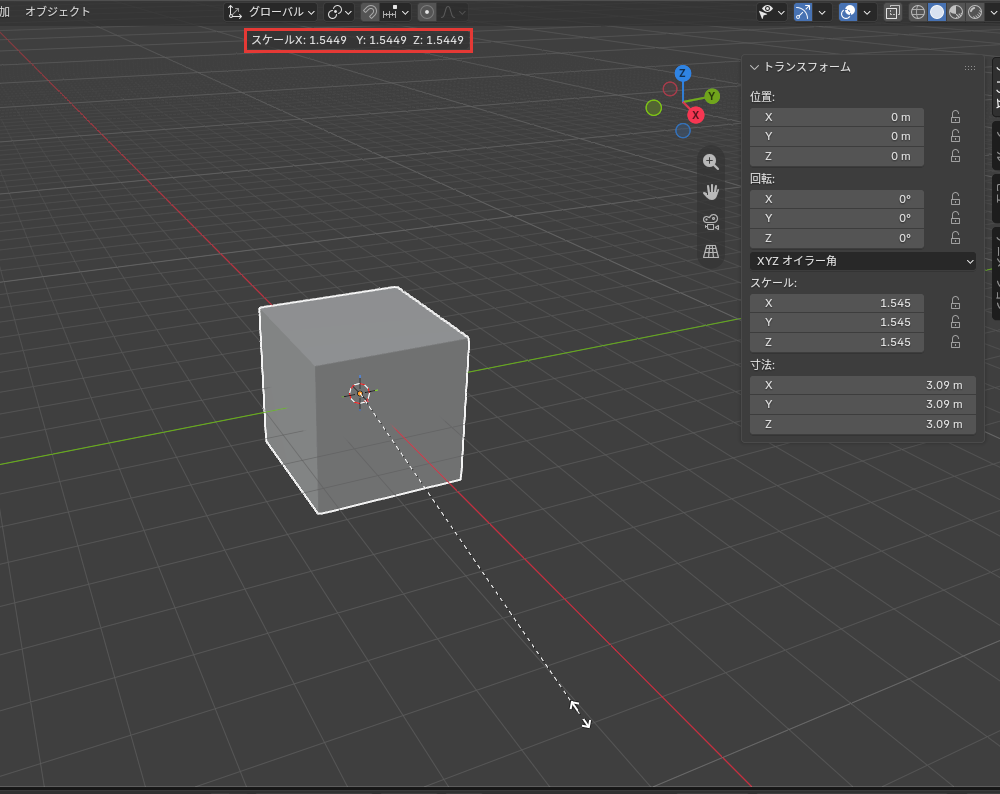This screenshot has width=1000, height=794.
Task: Click the green Y axis gizmo handle
Action: coord(712,96)
